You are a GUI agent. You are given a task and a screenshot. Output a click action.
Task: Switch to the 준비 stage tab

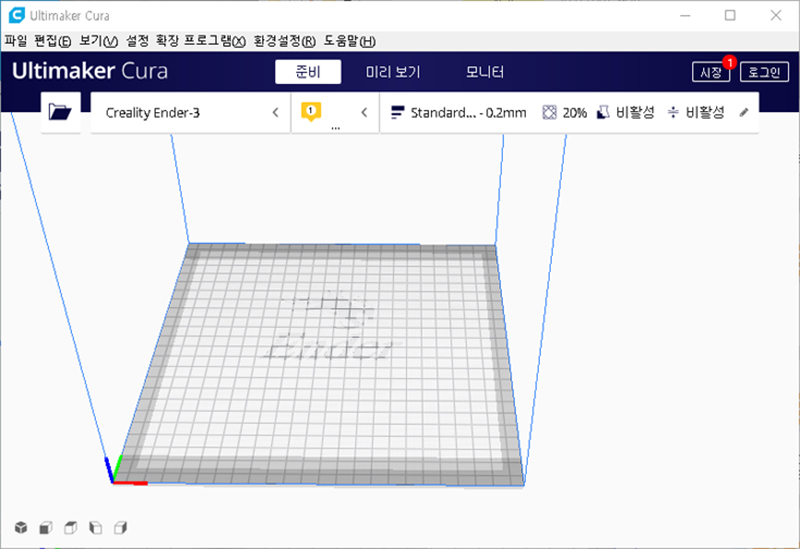point(308,71)
